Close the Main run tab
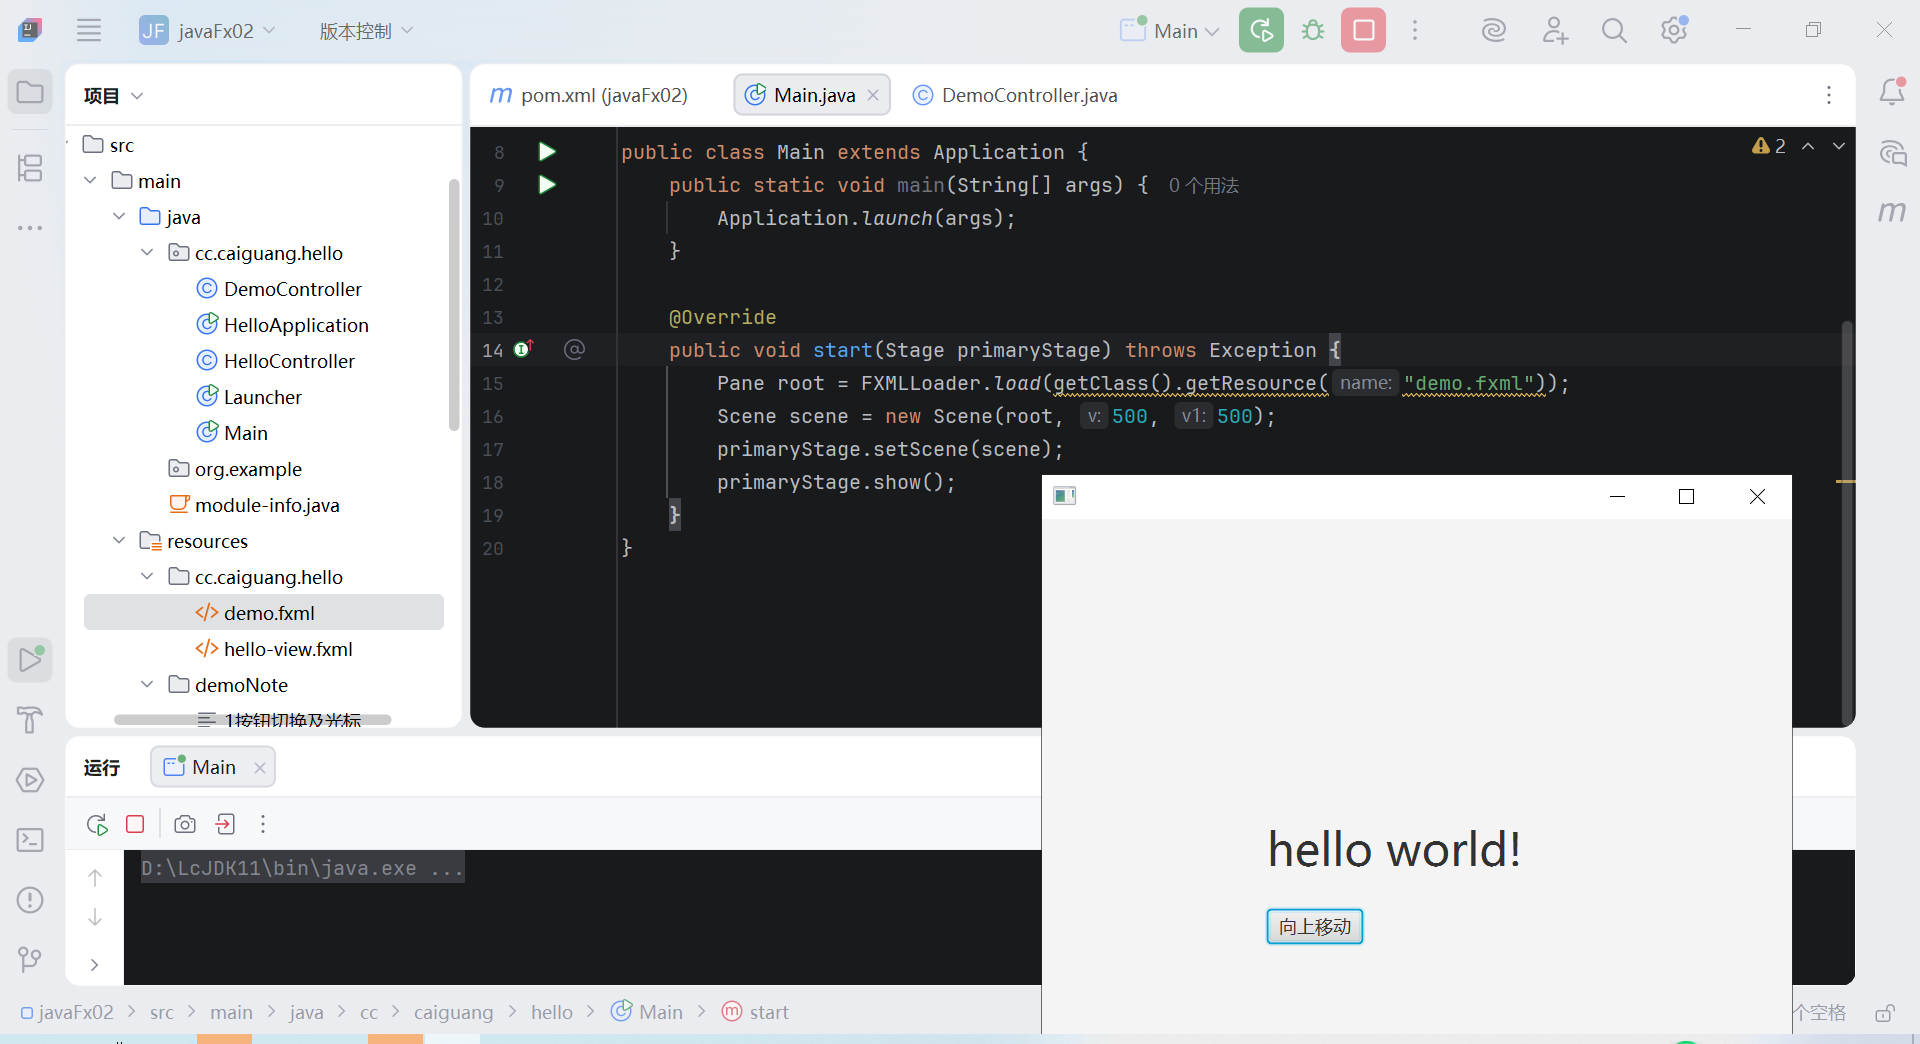Screen dimensions: 1920x1044 click(x=260, y=768)
